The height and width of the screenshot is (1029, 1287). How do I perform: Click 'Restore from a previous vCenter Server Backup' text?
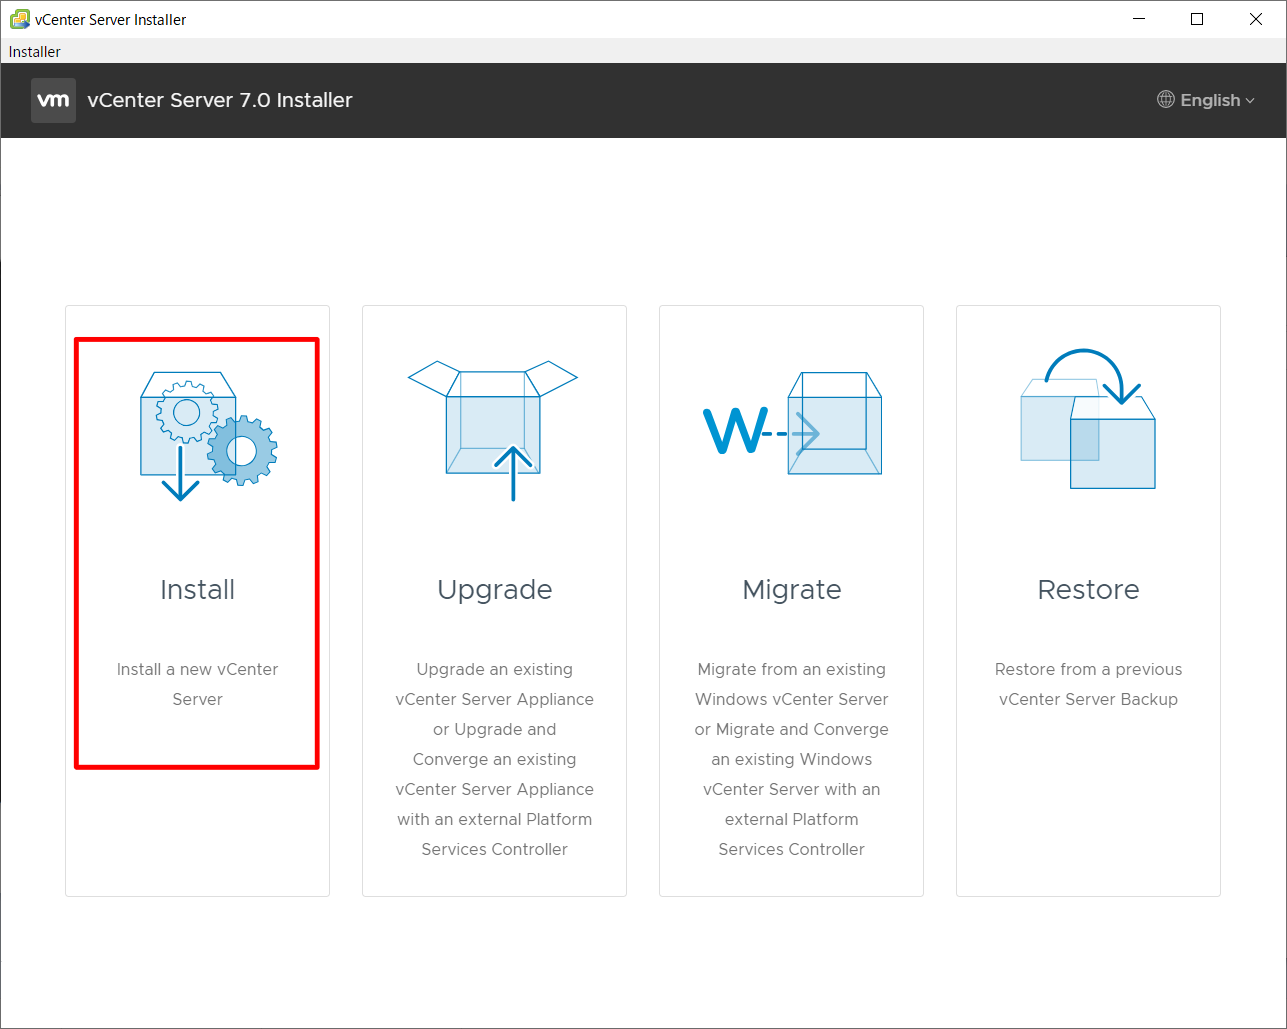coord(1088,684)
